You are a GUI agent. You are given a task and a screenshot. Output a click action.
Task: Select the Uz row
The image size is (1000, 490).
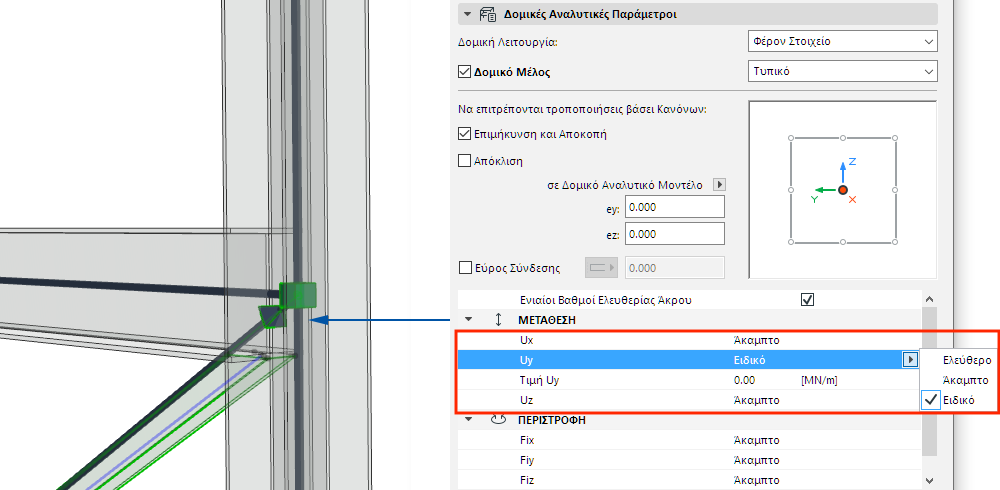(x=689, y=400)
